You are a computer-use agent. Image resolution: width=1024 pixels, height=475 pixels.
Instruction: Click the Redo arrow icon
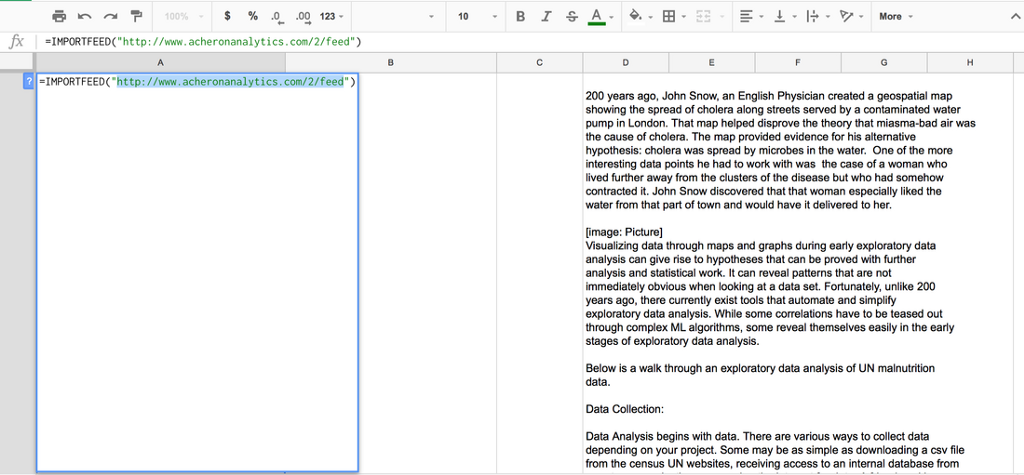point(110,17)
